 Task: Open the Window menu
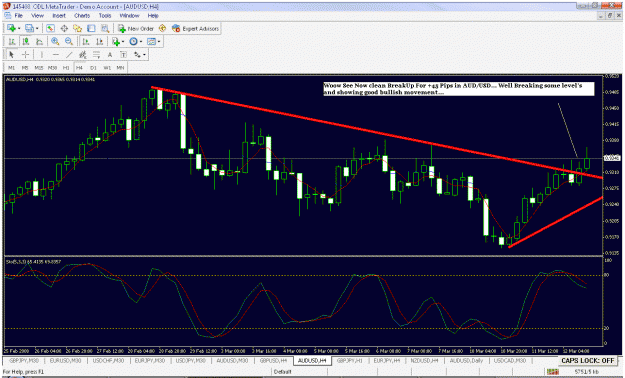[130, 16]
